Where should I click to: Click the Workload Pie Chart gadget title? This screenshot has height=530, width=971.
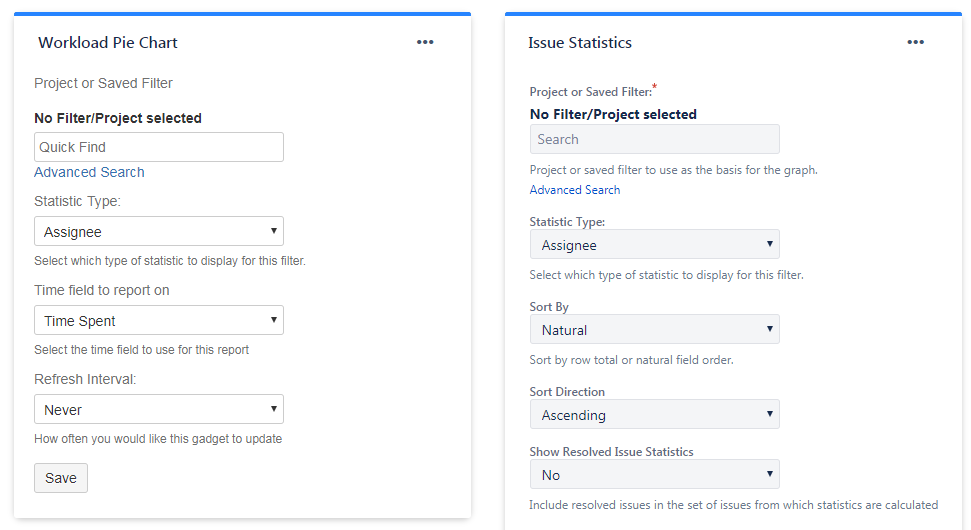click(108, 43)
